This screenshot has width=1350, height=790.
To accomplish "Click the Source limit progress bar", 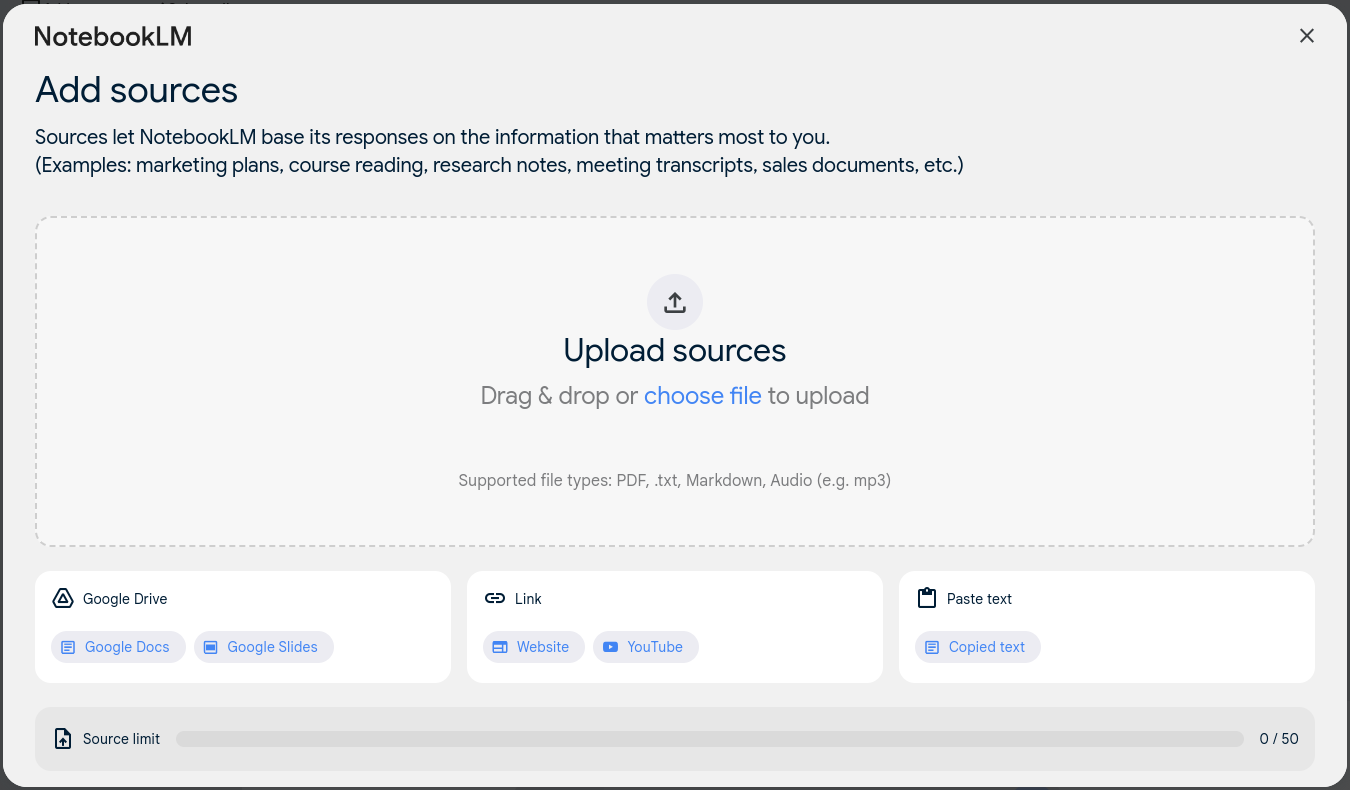I will [709, 739].
